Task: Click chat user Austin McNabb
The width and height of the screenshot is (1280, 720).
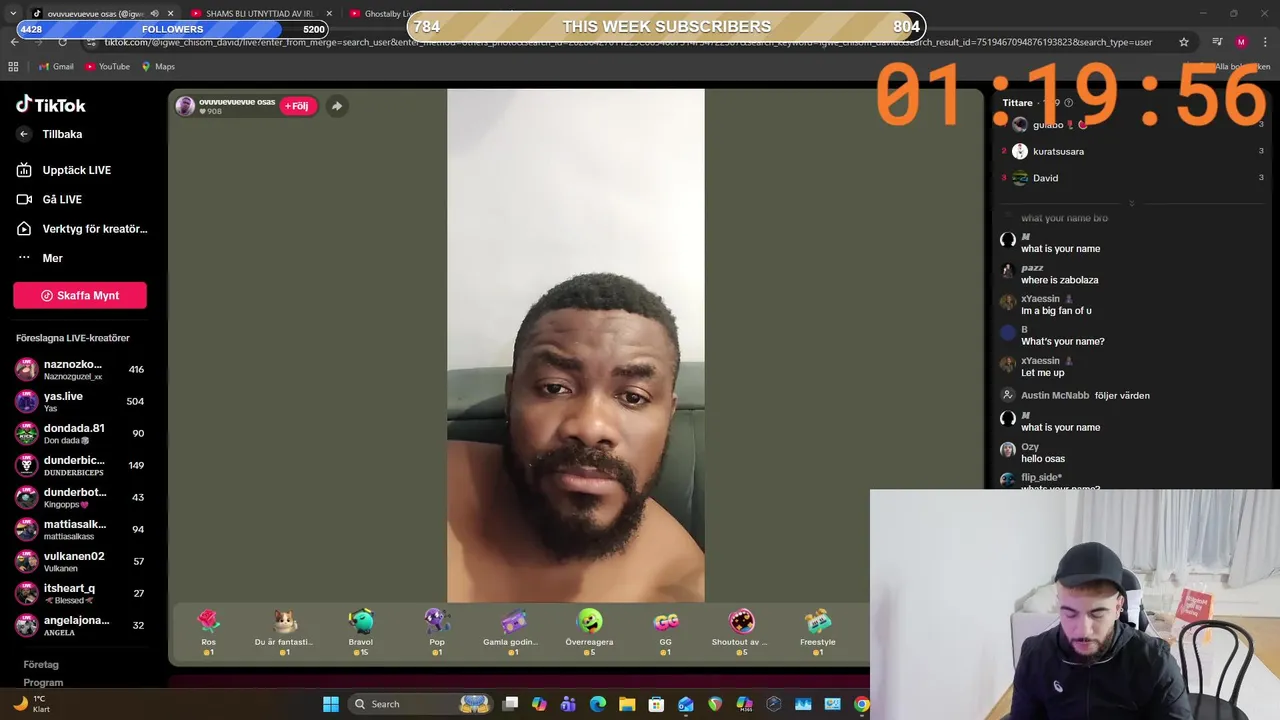Action: [1054, 395]
